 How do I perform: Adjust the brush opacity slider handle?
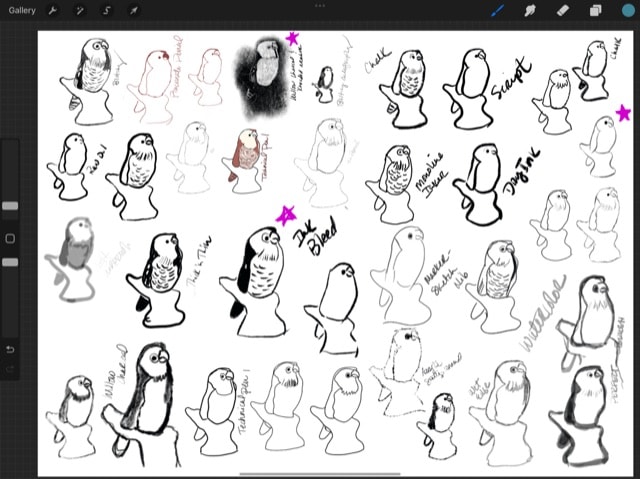click(10, 262)
